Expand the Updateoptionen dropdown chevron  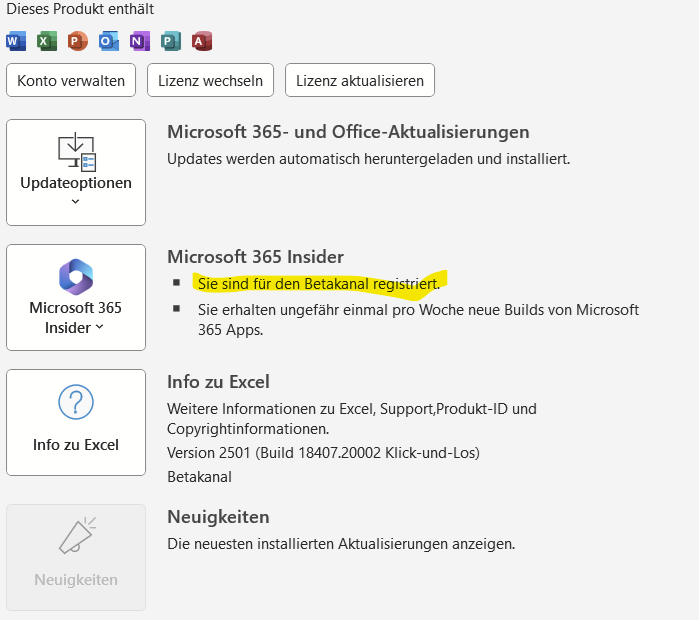[75, 201]
